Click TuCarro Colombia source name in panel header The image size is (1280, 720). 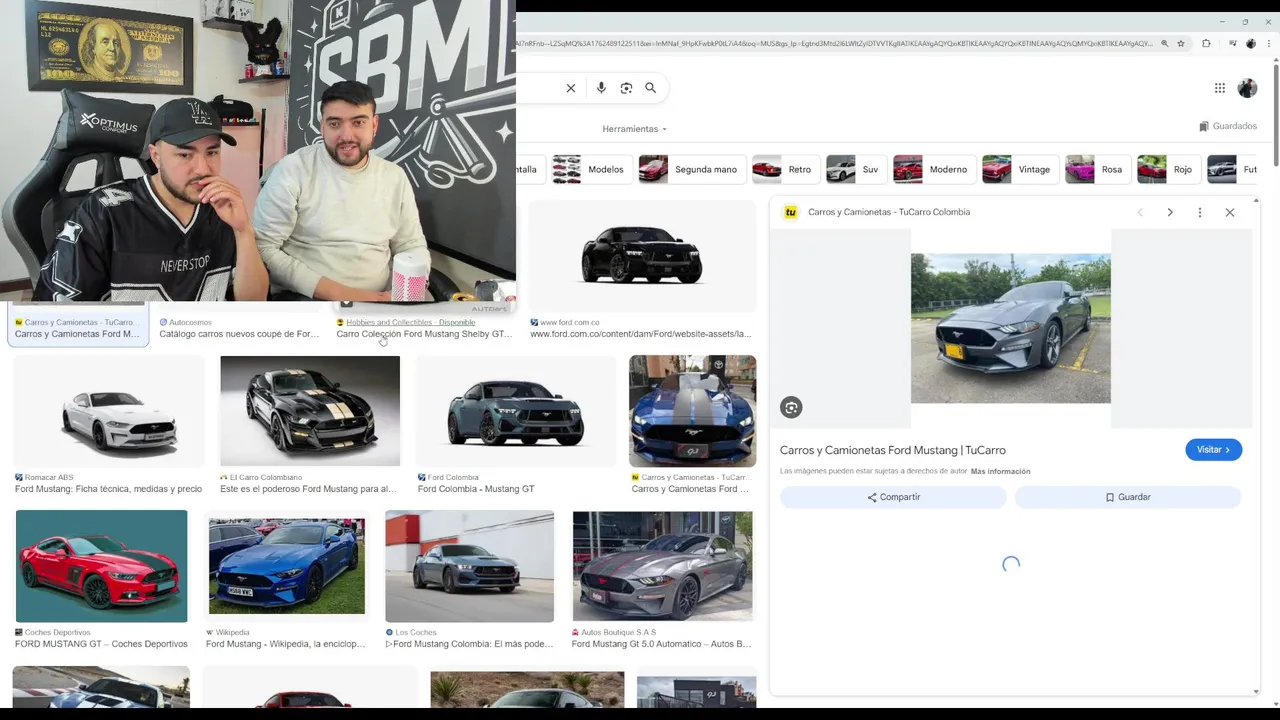[x=889, y=212]
